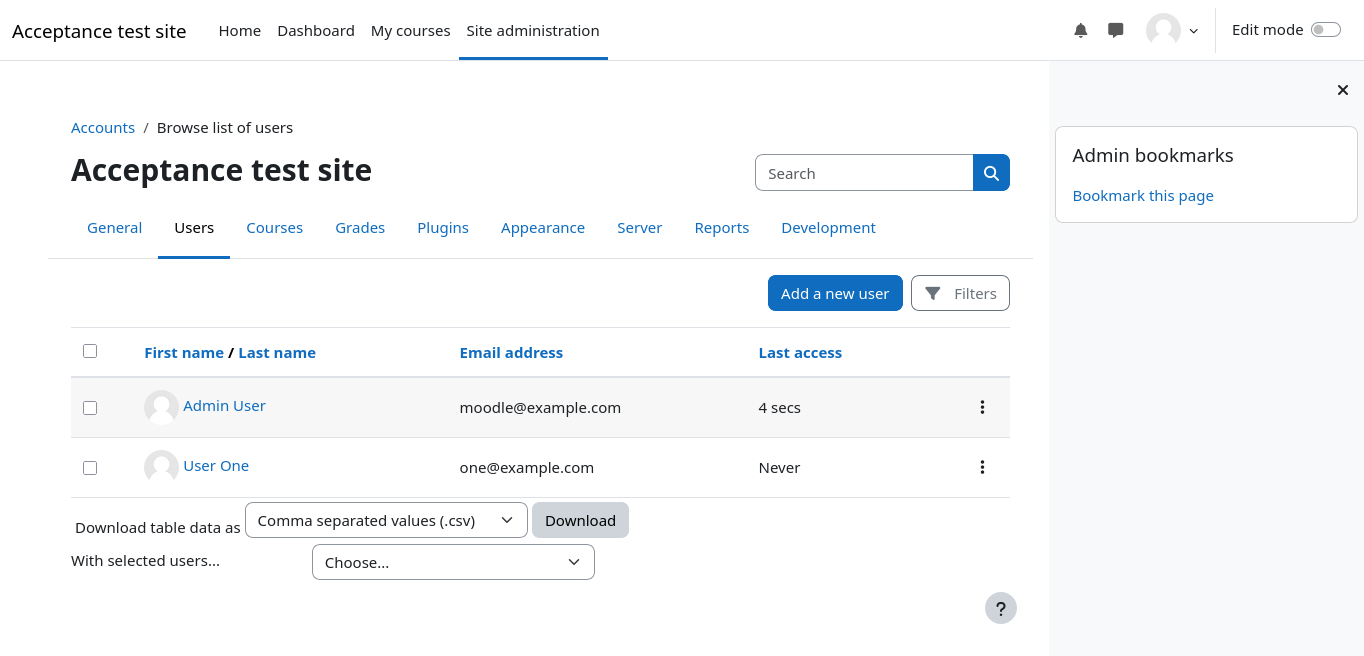Select the Admin User row checkbox
This screenshot has width=1364, height=656.
(90, 407)
